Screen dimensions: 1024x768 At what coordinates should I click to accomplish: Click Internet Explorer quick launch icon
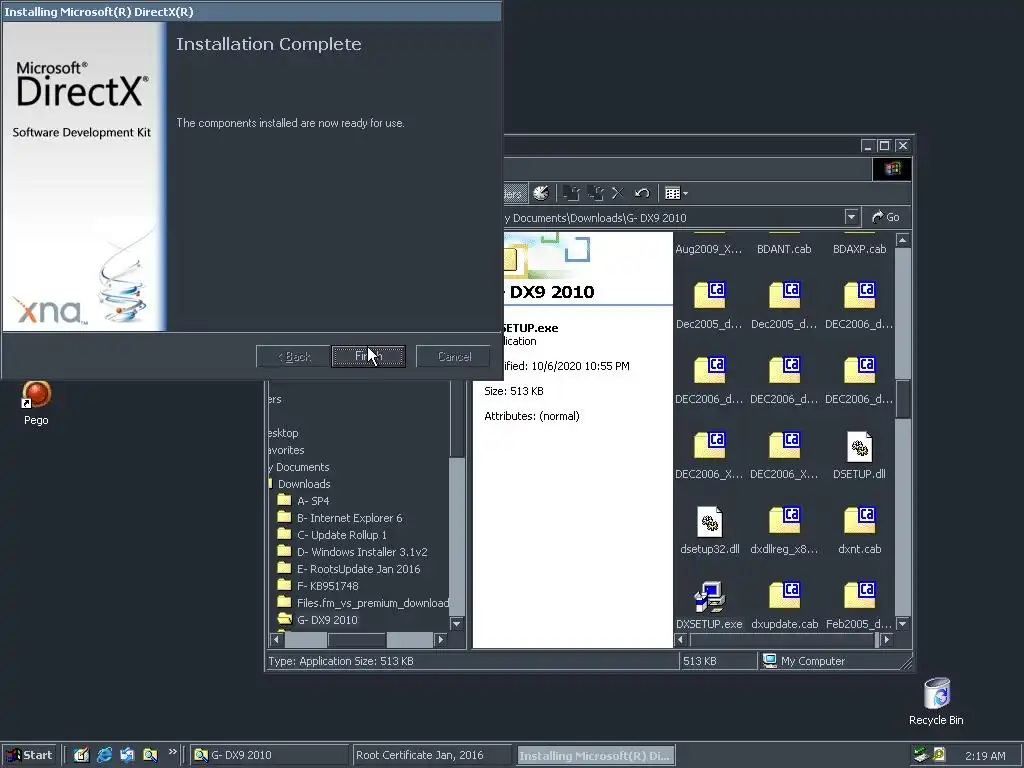pos(104,755)
